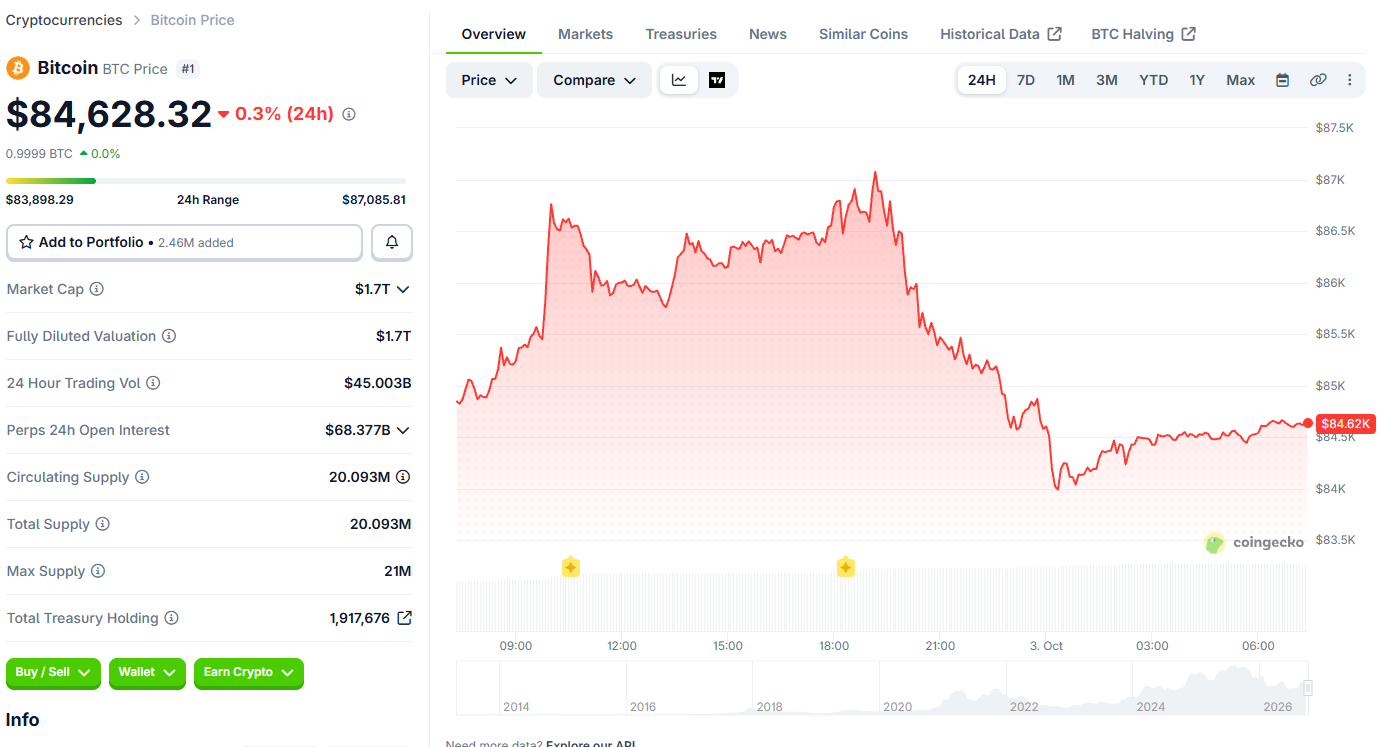Image resolution: width=1381 pixels, height=747 pixels.
Task: Click the star icon in Add to Portfolio
Action: click(27, 242)
